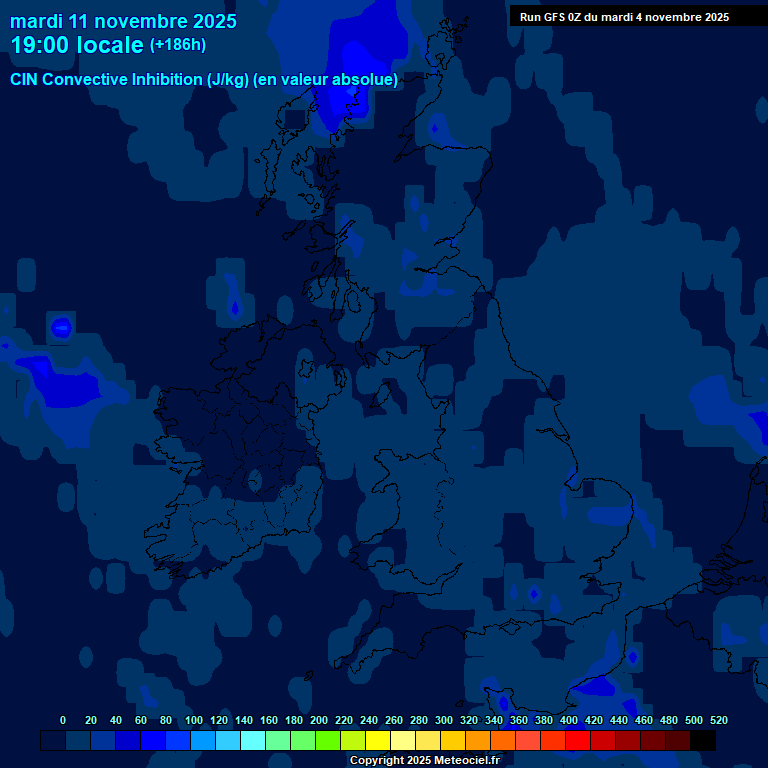Click the legend value label 300

point(444,720)
